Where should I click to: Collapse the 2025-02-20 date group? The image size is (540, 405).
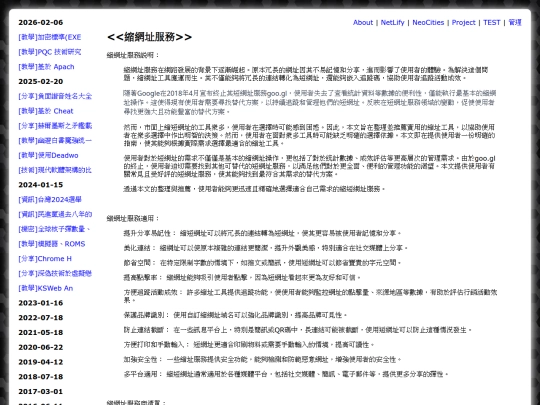pyautogui.click(x=41, y=82)
